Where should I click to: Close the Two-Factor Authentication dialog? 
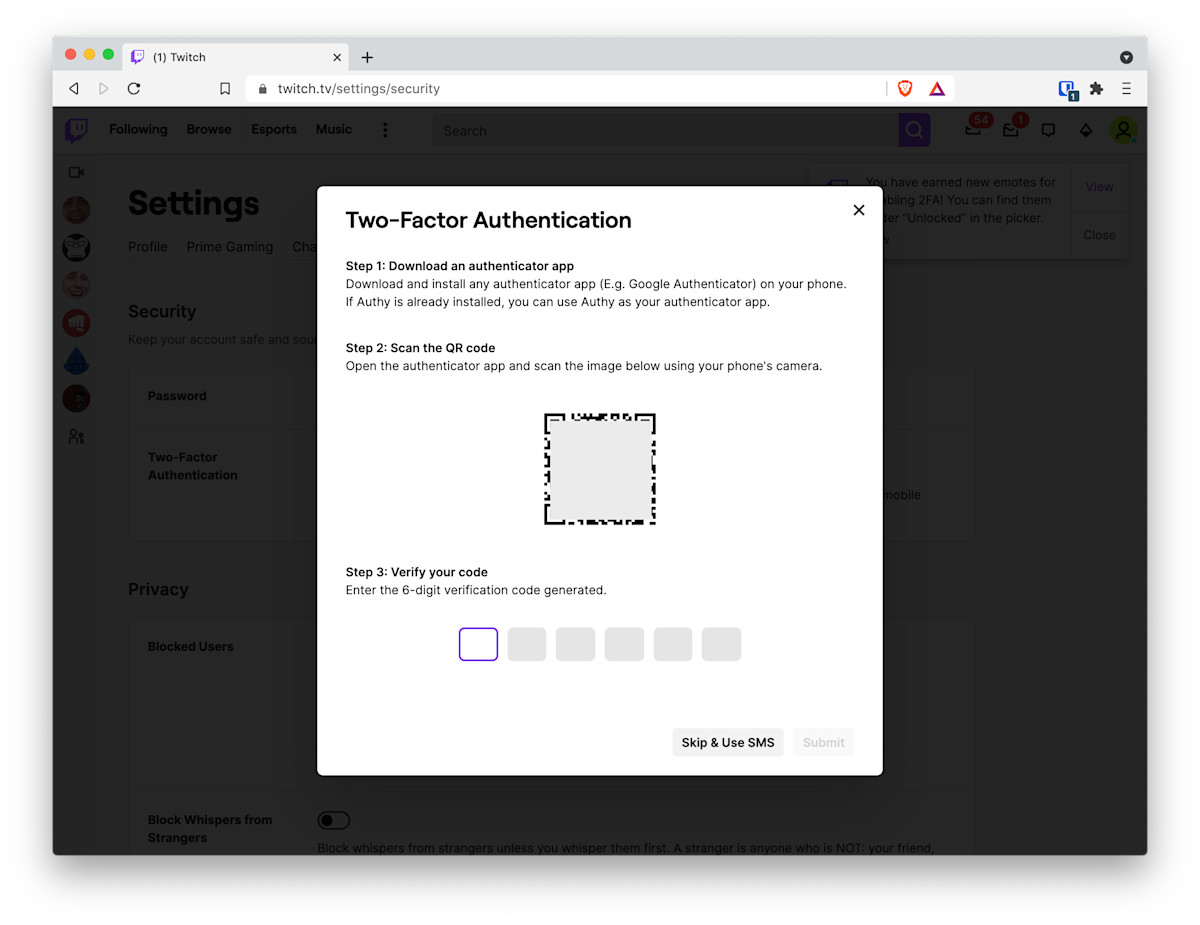click(858, 210)
